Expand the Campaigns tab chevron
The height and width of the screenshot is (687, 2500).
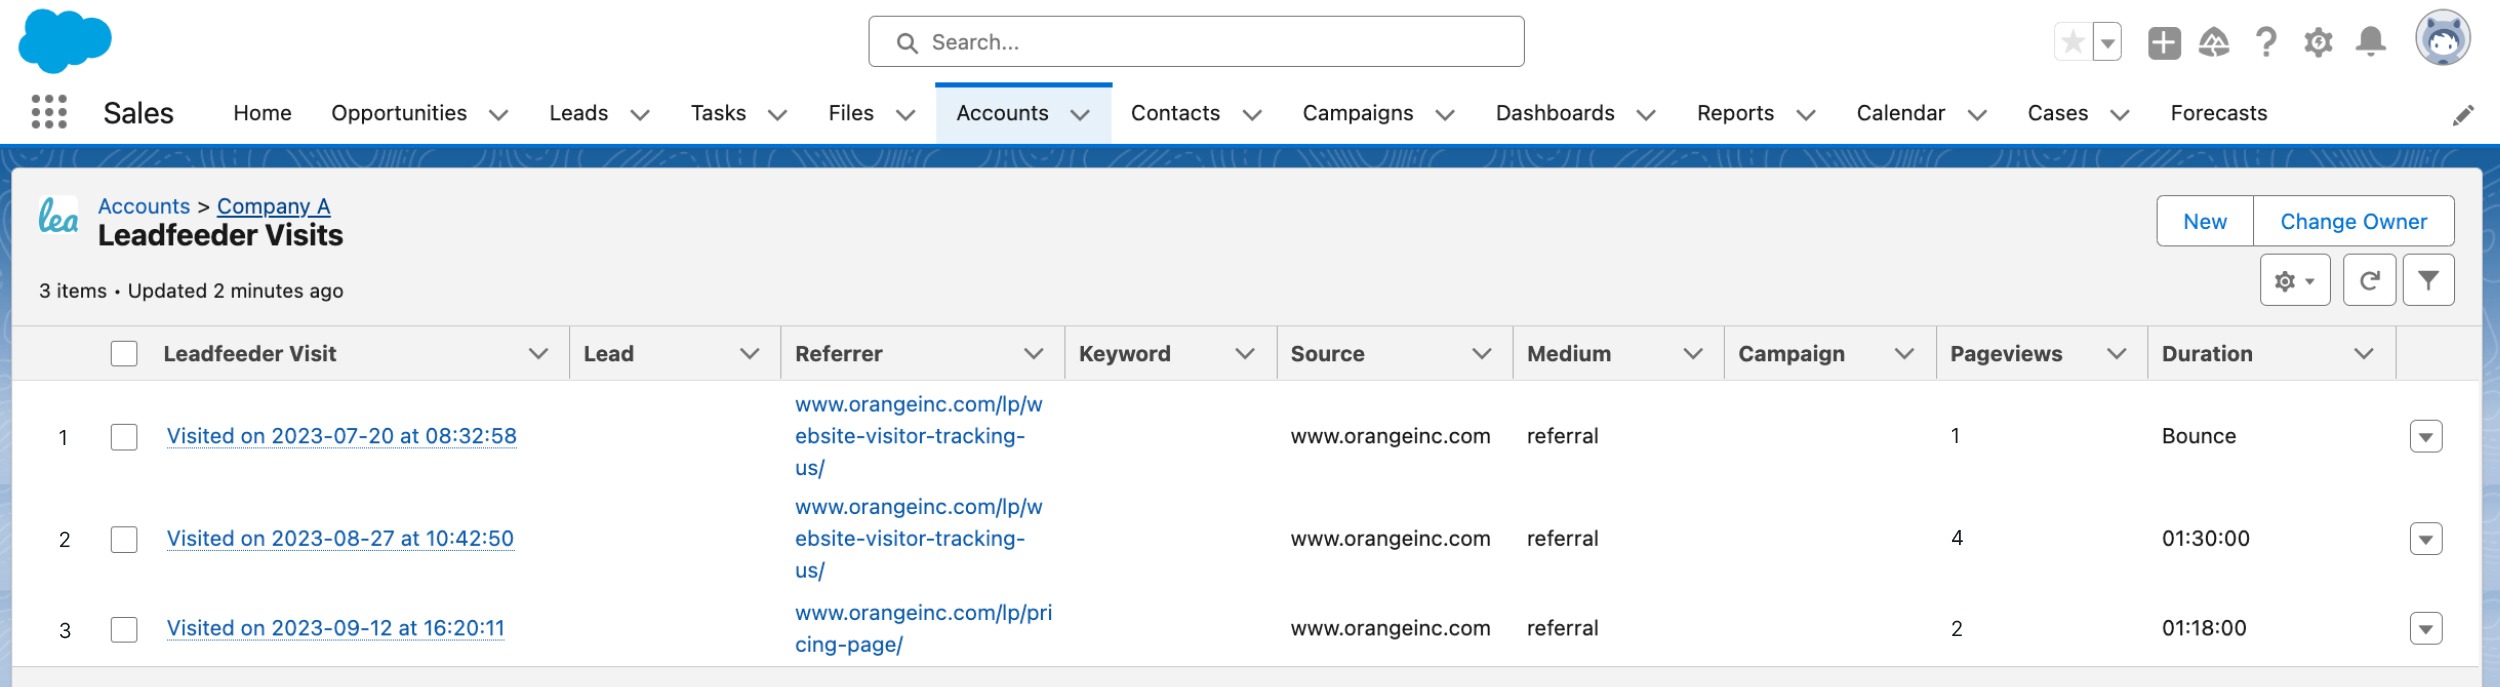[x=1444, y=115]
